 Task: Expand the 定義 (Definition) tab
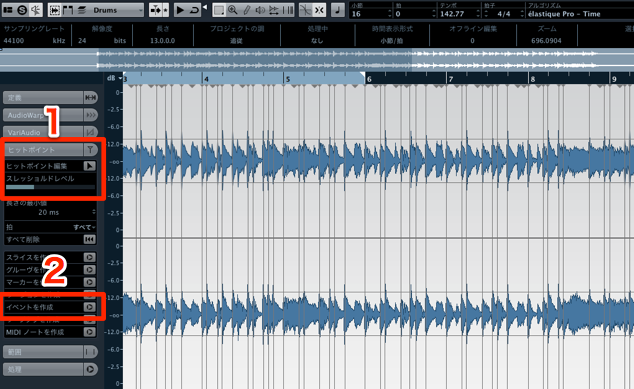[x=43, y=97]
